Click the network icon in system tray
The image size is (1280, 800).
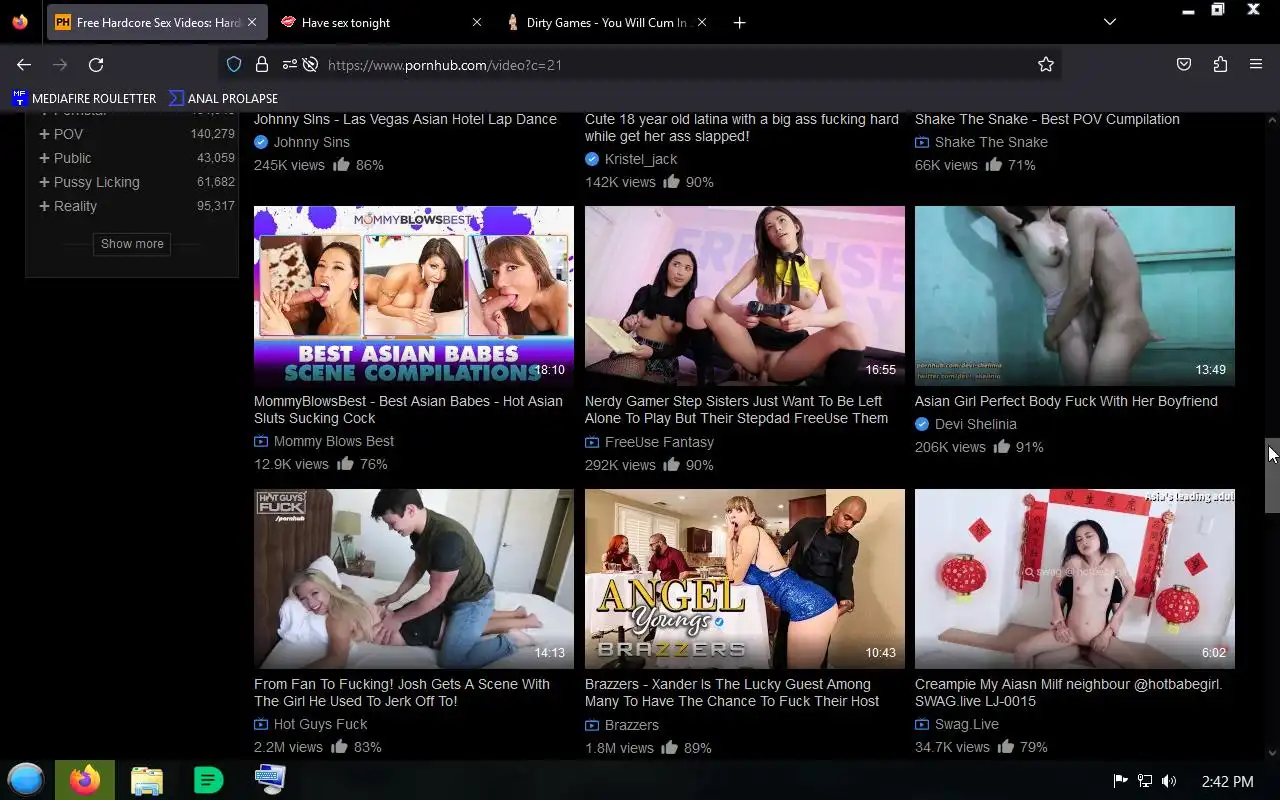(1145, 781)
